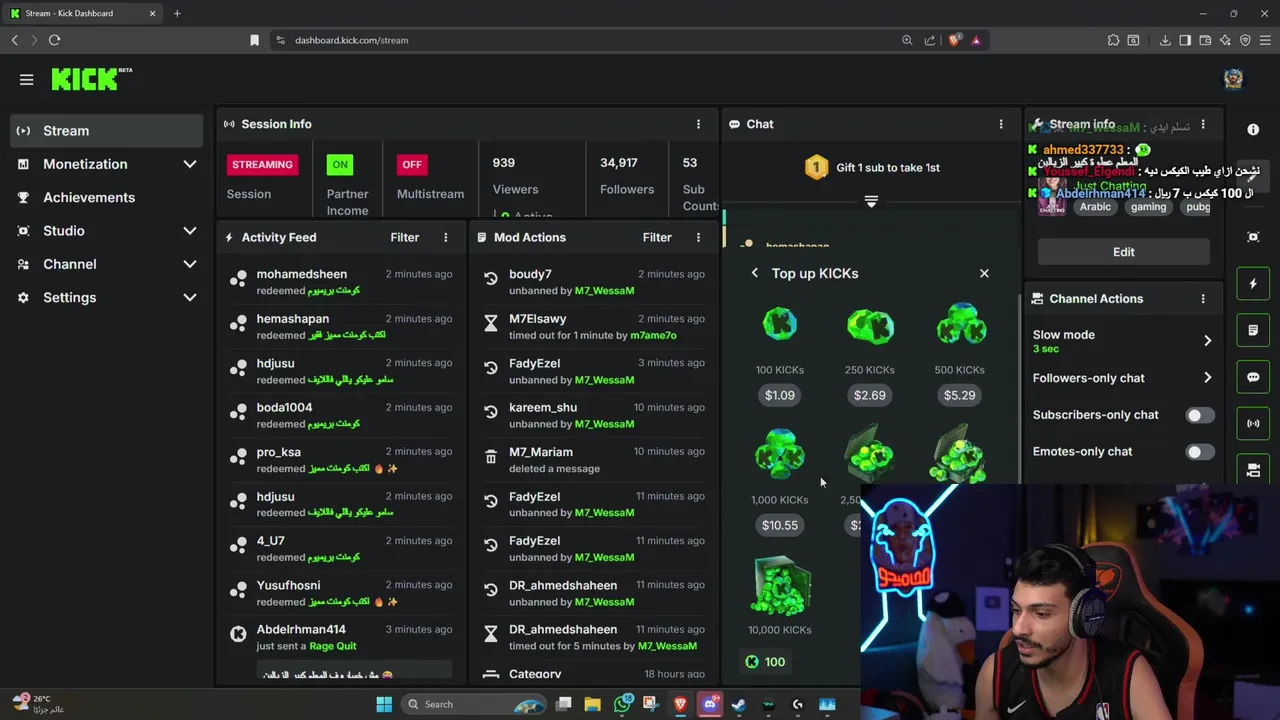Screen dimensions: 1280x720
Task: Open Mod Actions Filter dropdown
Action: point(657,237)
